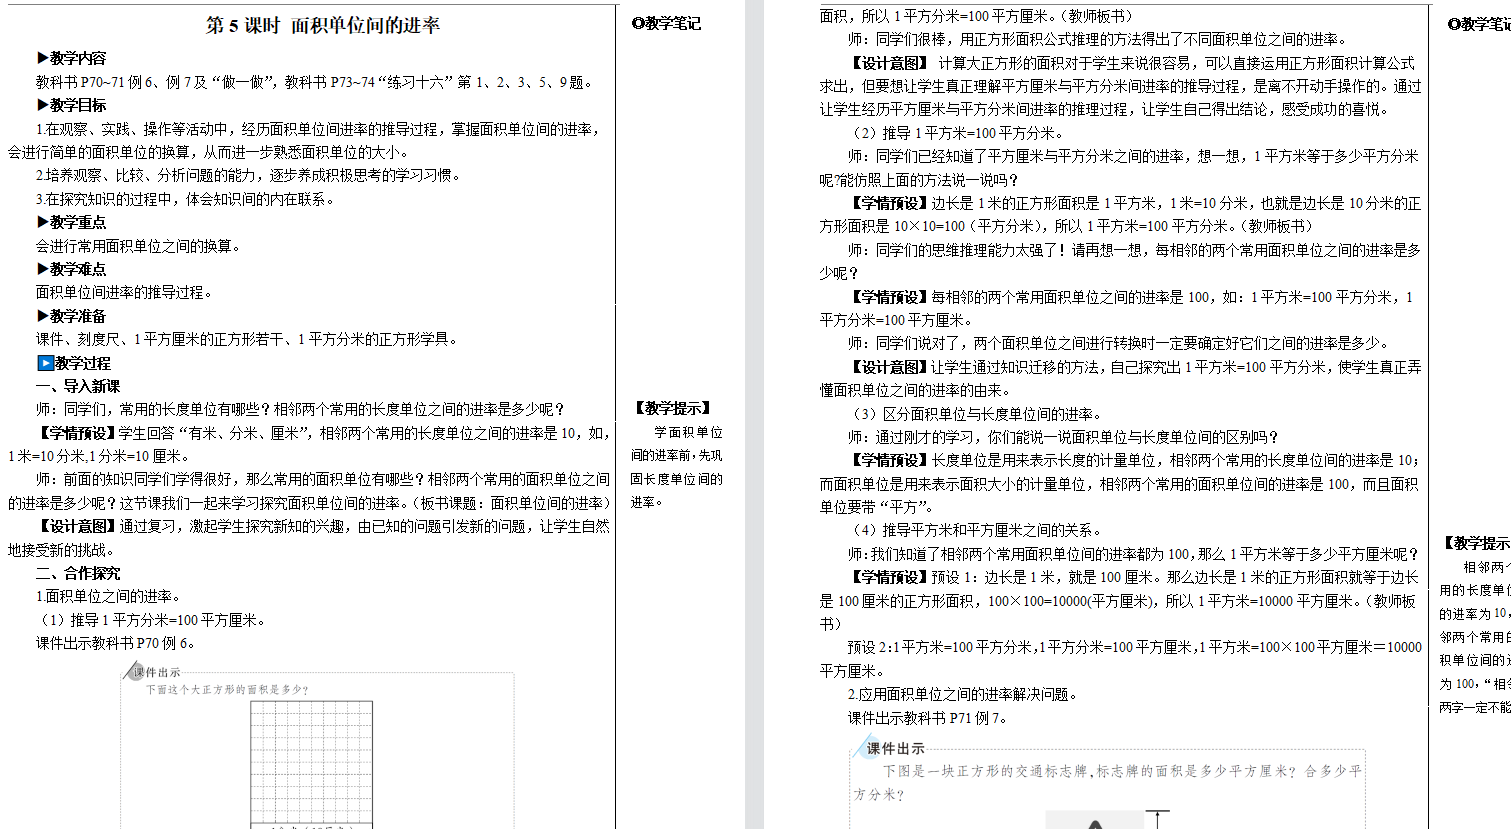Click the '▶教学准备' section heading

[x=71, y=316]
